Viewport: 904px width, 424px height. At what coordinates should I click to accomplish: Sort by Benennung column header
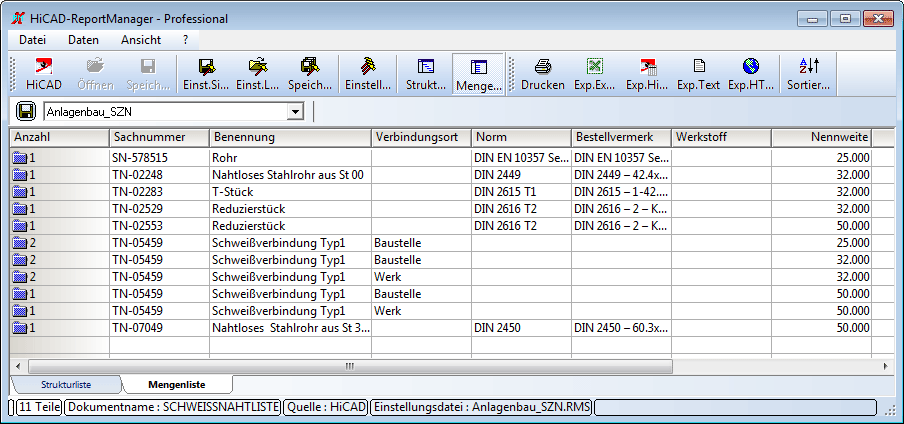290,137
